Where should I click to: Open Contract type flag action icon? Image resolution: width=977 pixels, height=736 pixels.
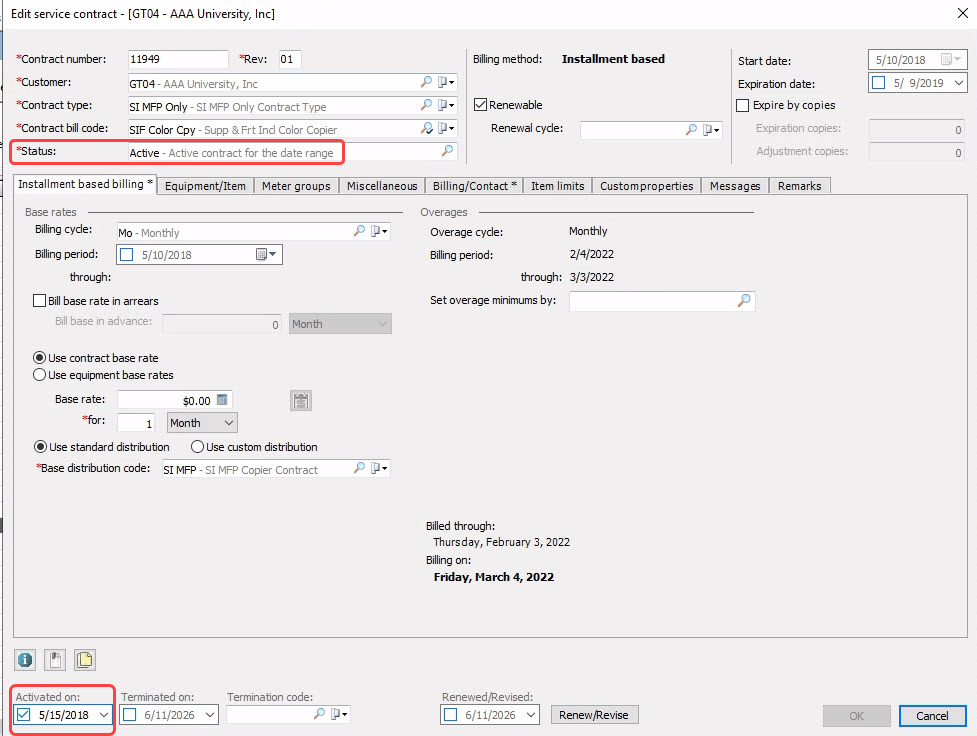coord(446,105)
